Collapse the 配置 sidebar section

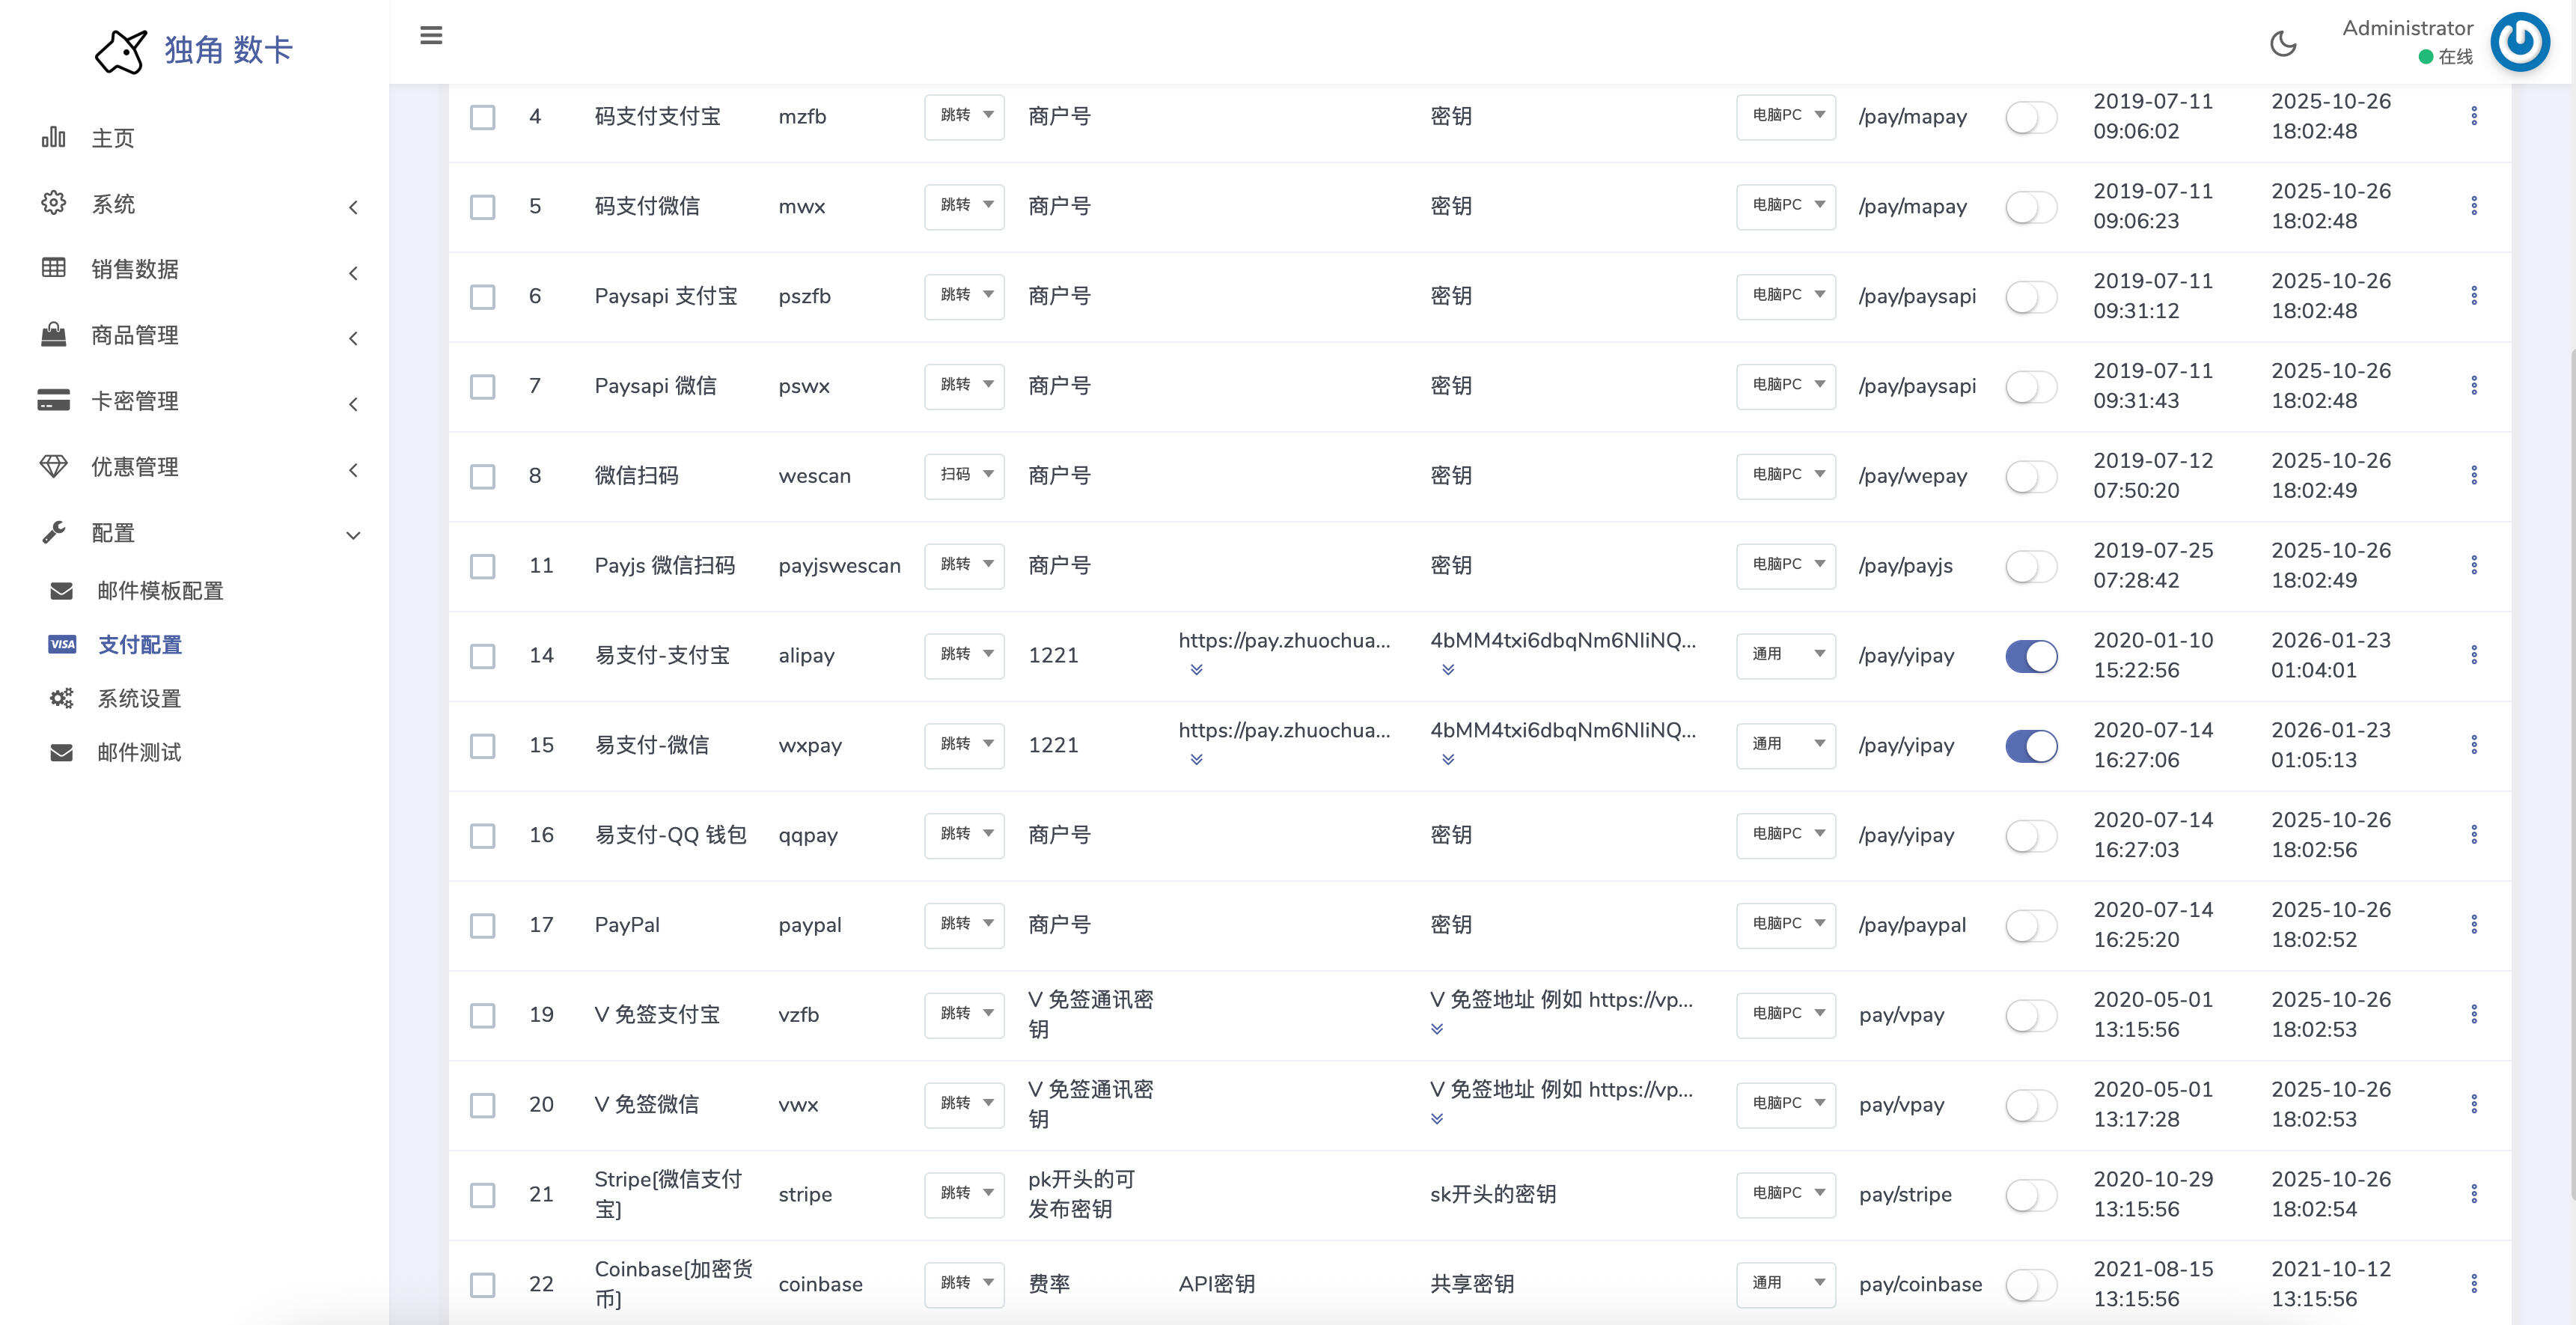pyautogui.click(x=352, y=534)
